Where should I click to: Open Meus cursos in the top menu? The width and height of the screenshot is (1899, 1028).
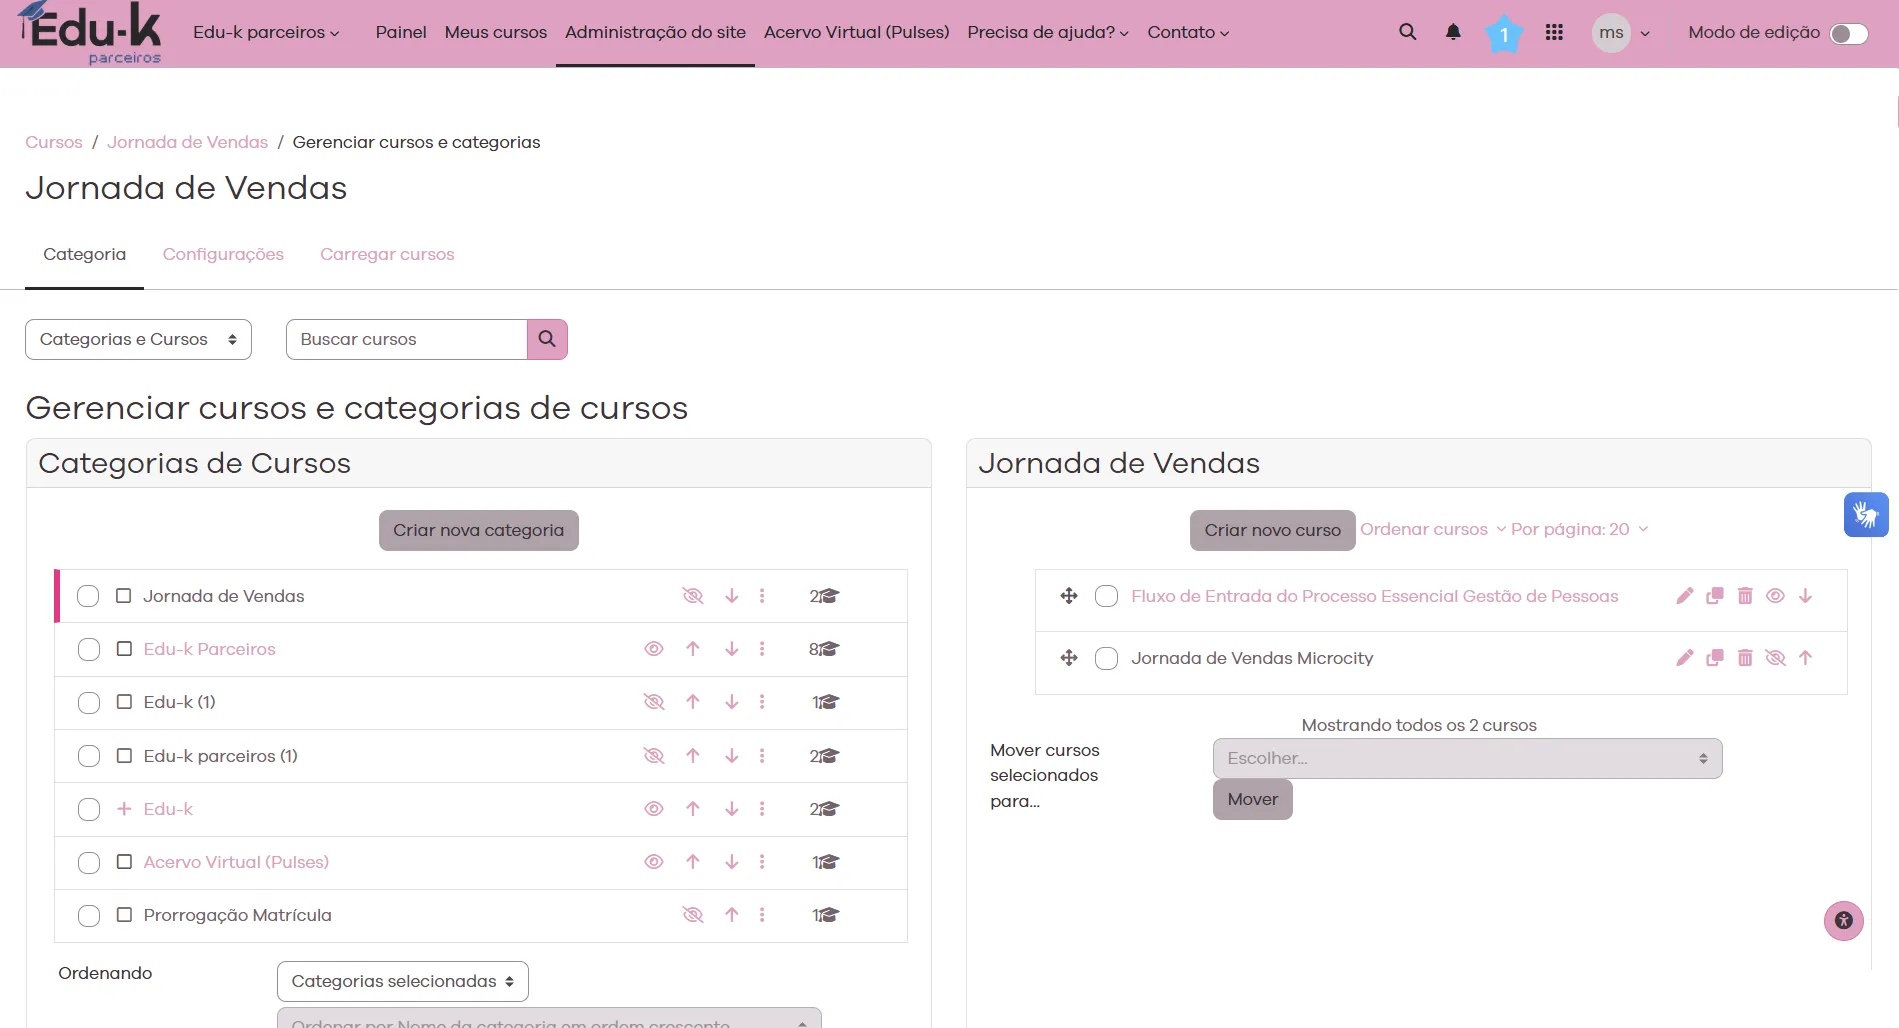495,32
